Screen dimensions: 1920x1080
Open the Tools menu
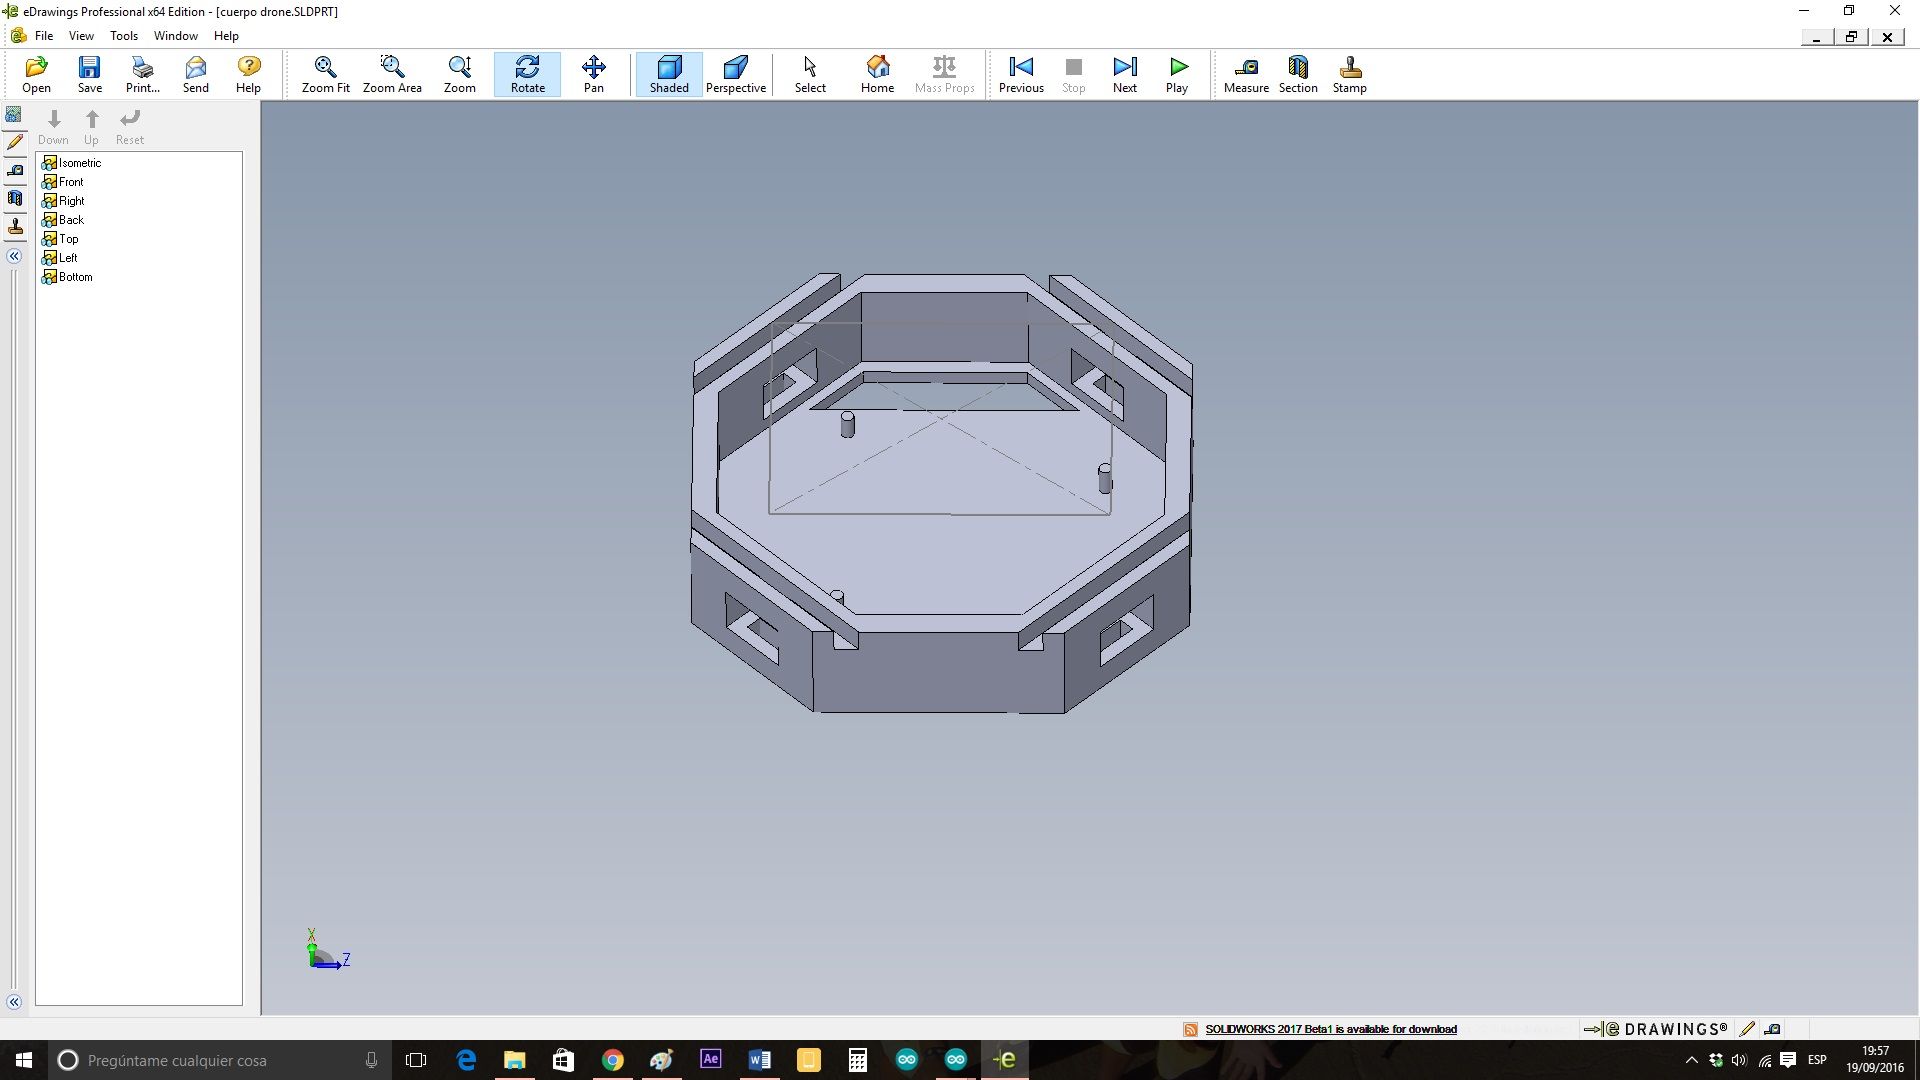tap(124, 36)
